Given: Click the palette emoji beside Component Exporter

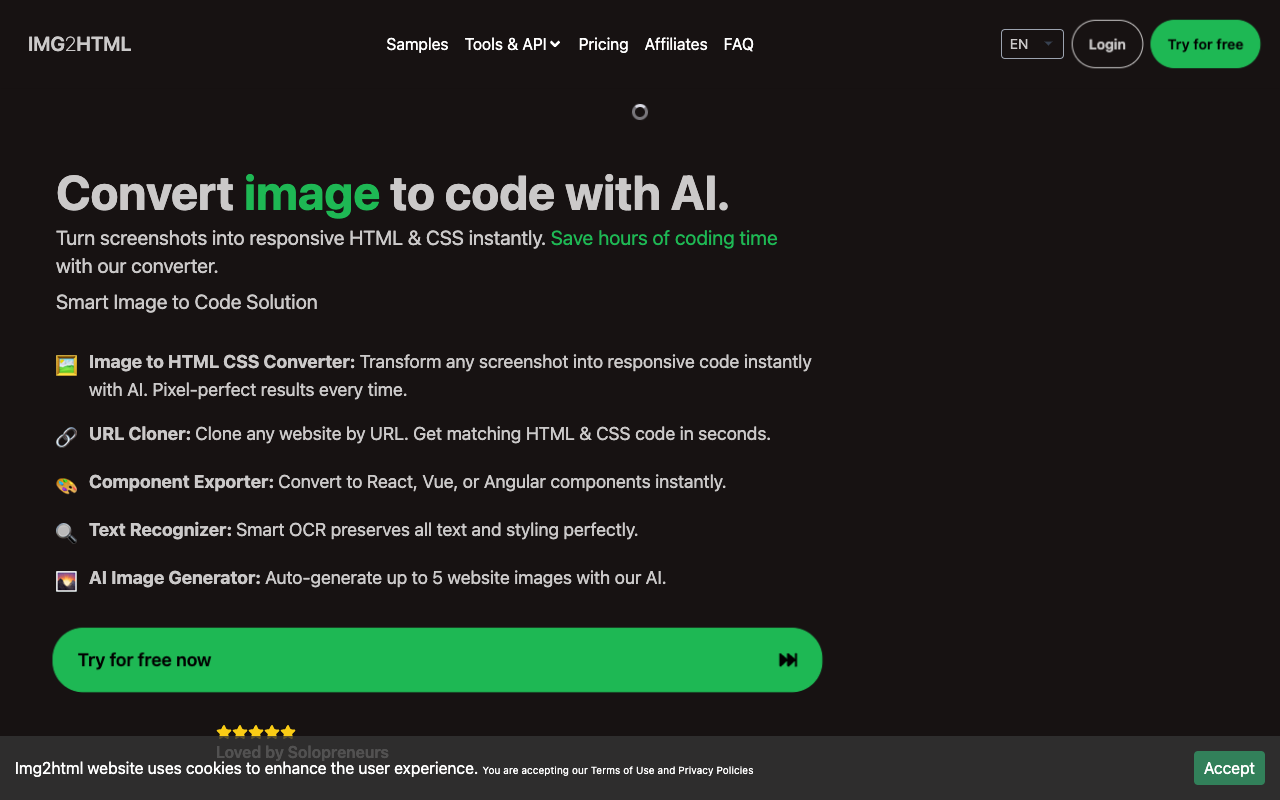Looking at the screenshot, I should [x=66, y=485].
